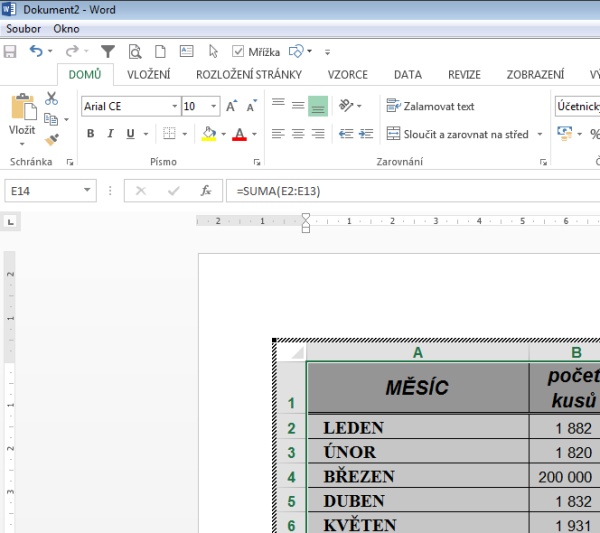The height and width of the screenshot is (533, 600).
Task: Increase font size with large A icon
Action: point(232,106)
